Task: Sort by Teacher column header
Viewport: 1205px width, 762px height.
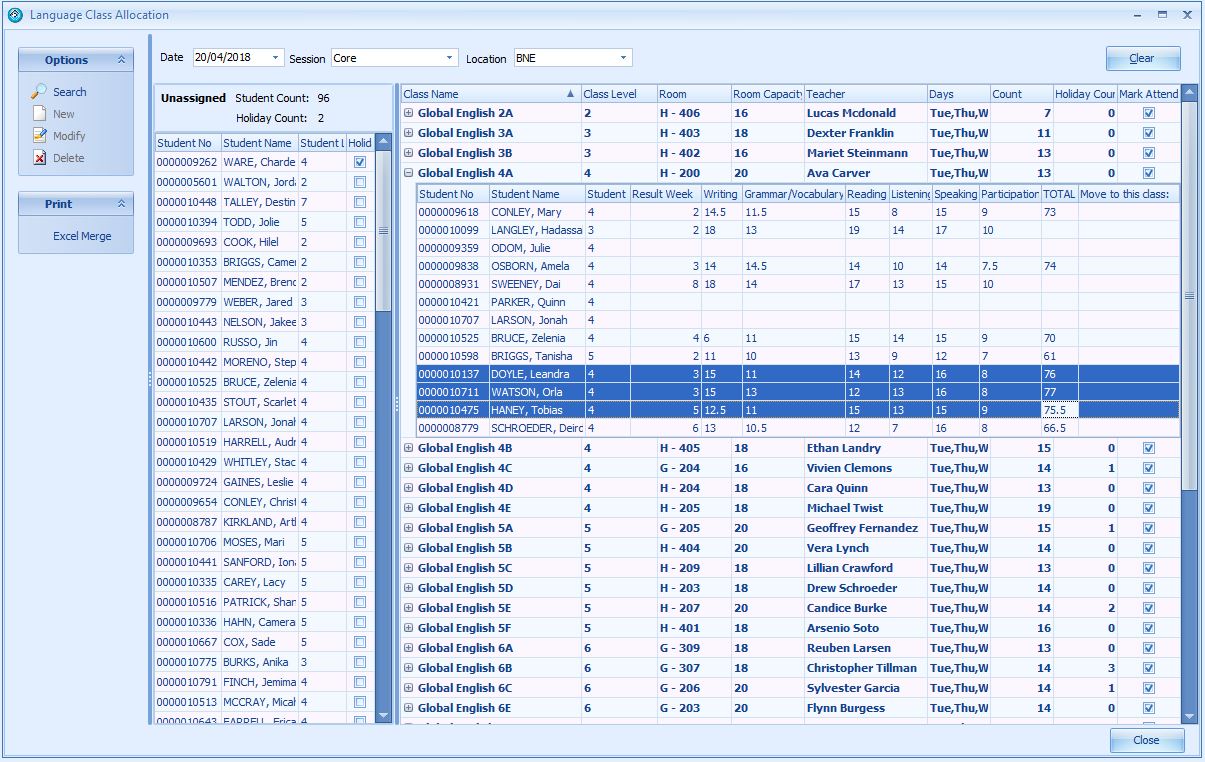Action: click(865, 94)
